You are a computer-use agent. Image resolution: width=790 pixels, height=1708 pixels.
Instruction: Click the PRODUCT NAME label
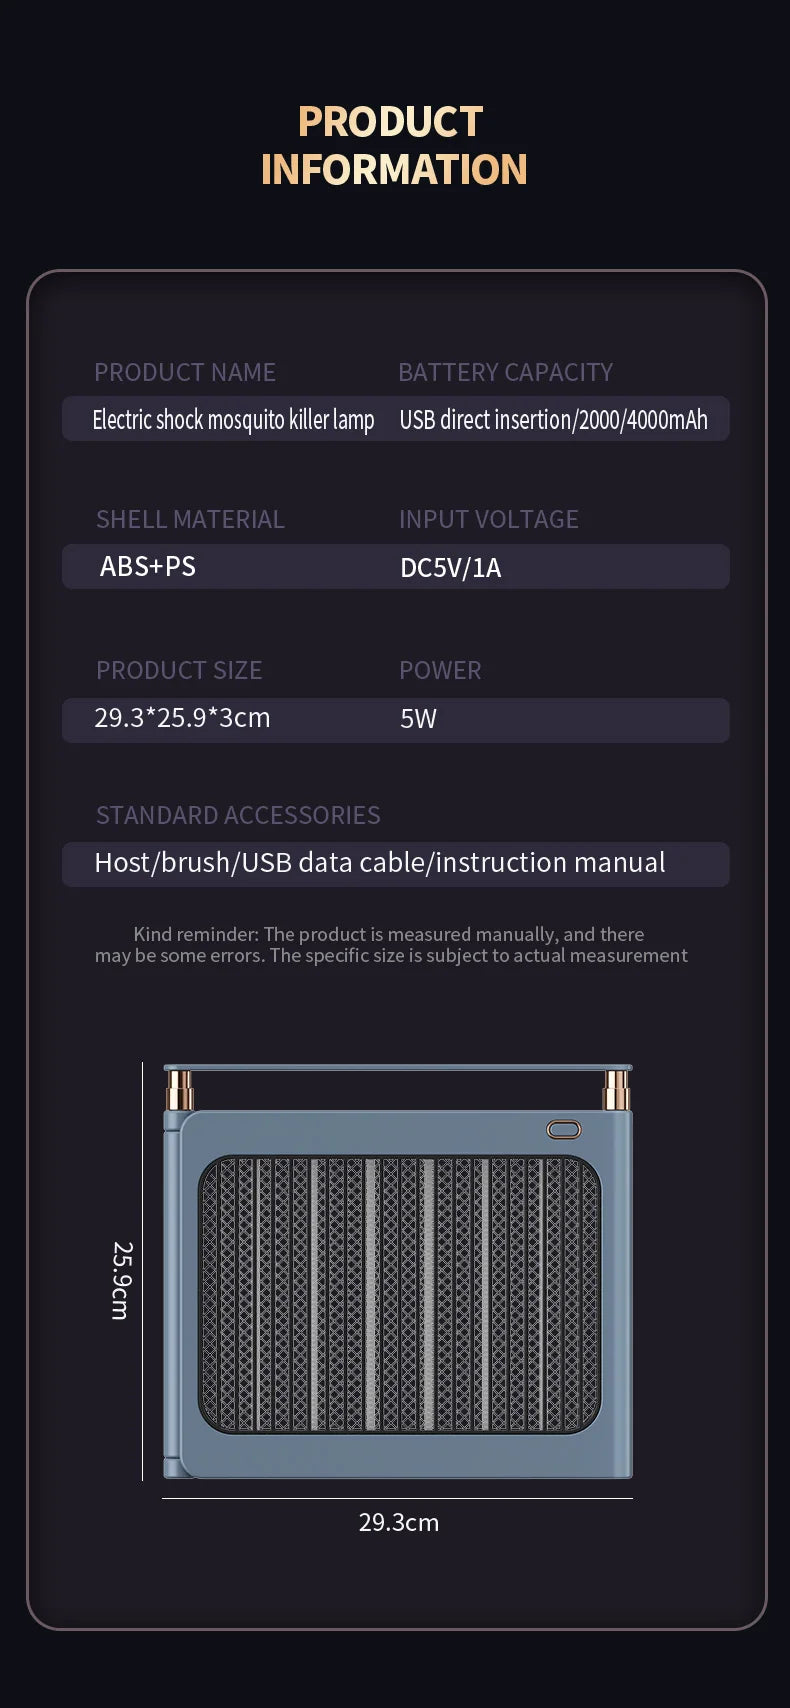185,372
